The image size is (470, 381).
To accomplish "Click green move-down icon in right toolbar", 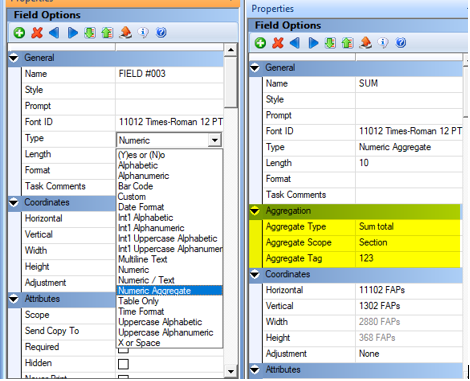I will click(x=330, y=43).
